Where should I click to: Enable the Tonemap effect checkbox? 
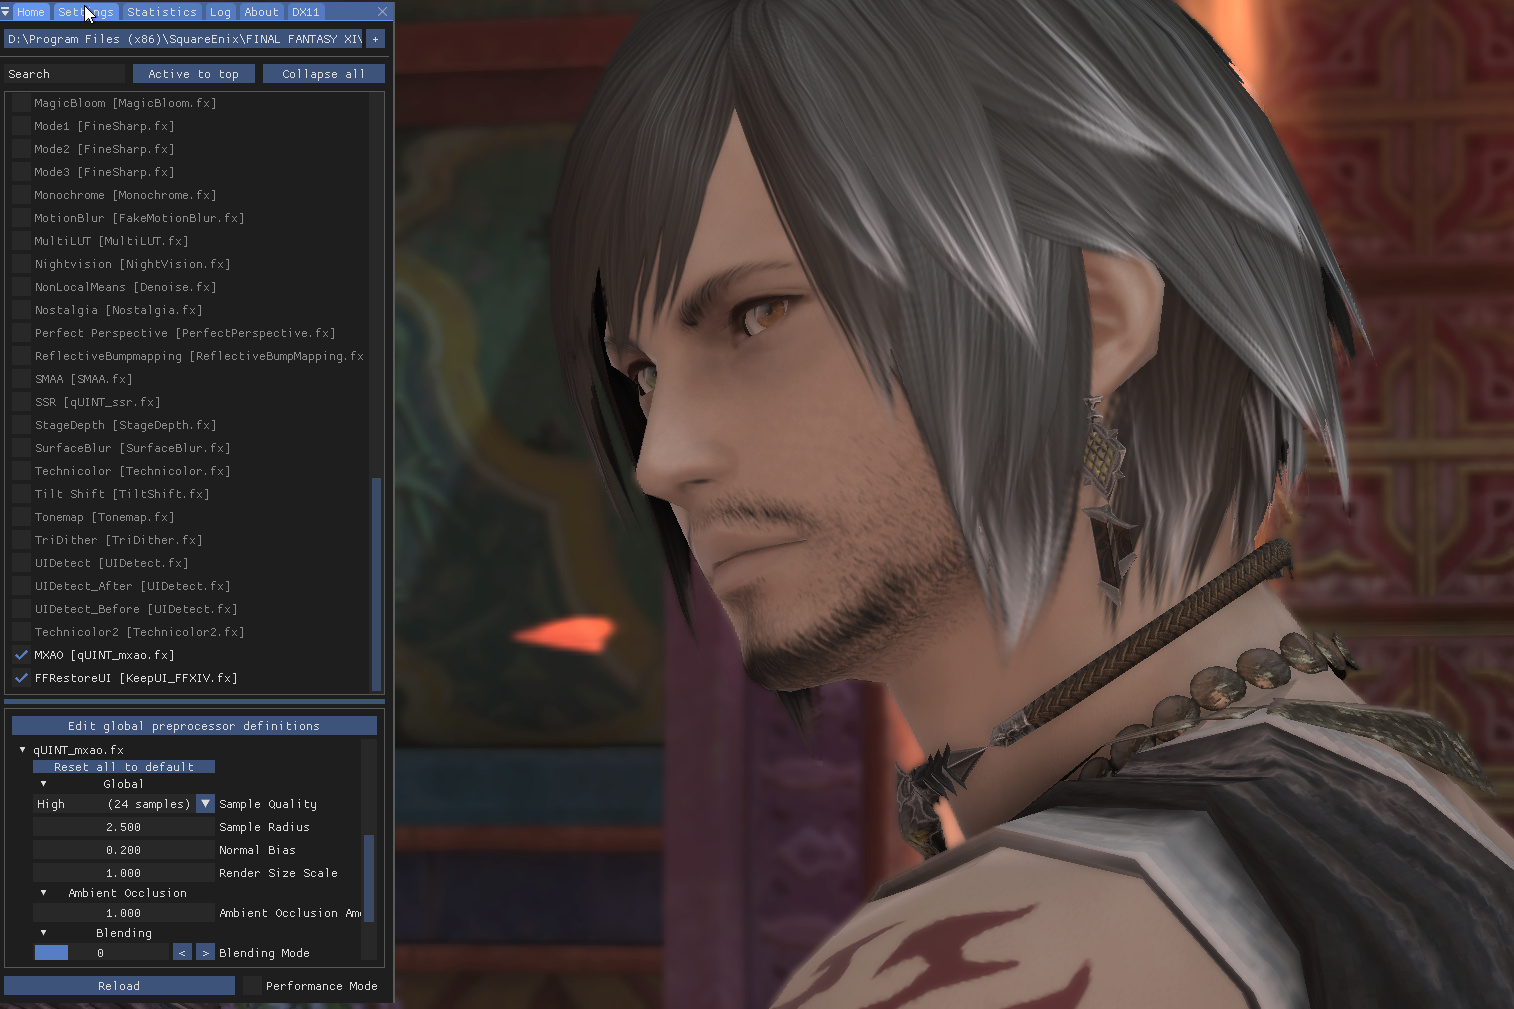pos(21,517)
